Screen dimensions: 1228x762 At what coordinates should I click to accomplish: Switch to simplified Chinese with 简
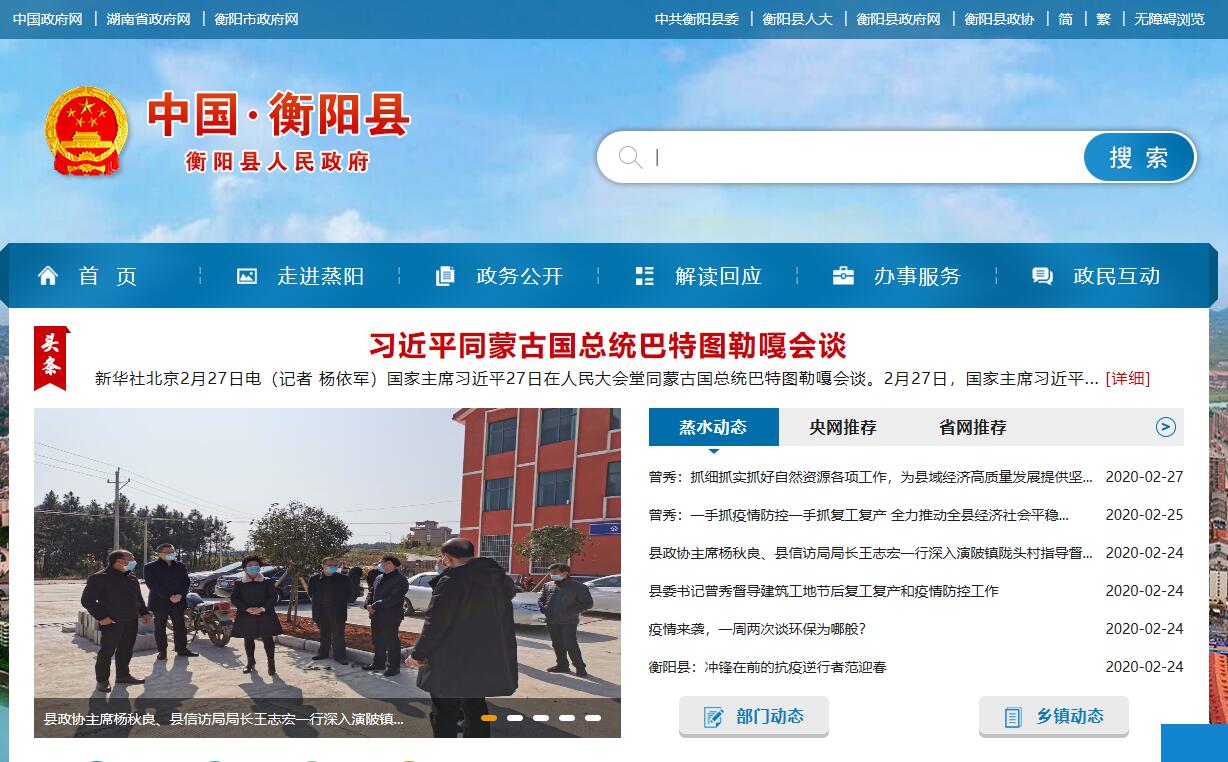(x=1066, y=19)
